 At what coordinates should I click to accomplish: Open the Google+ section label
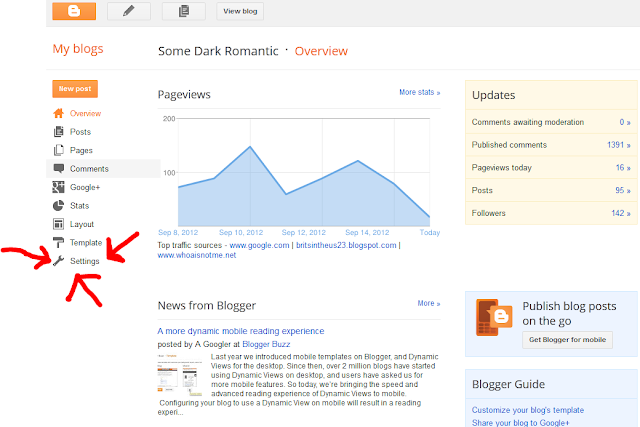coord(85,187)
